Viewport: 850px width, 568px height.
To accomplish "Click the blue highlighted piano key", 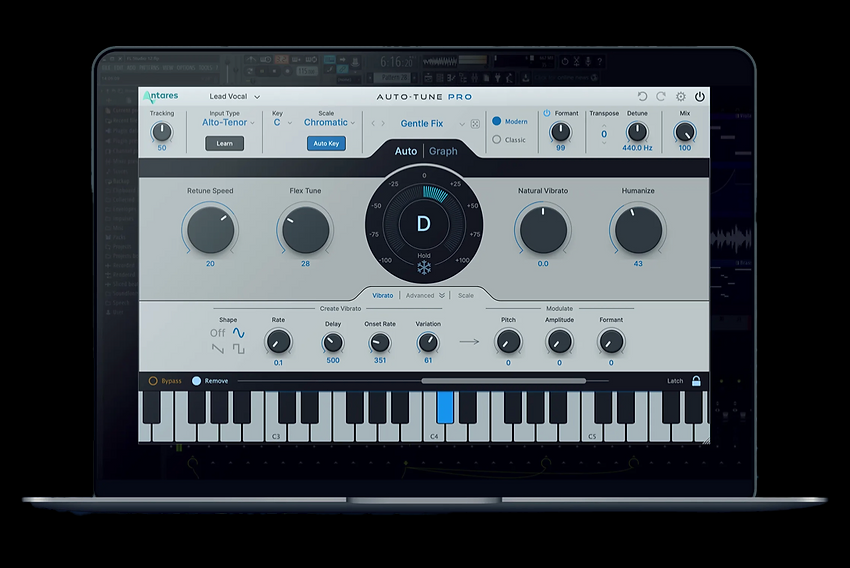I will 445,406.
